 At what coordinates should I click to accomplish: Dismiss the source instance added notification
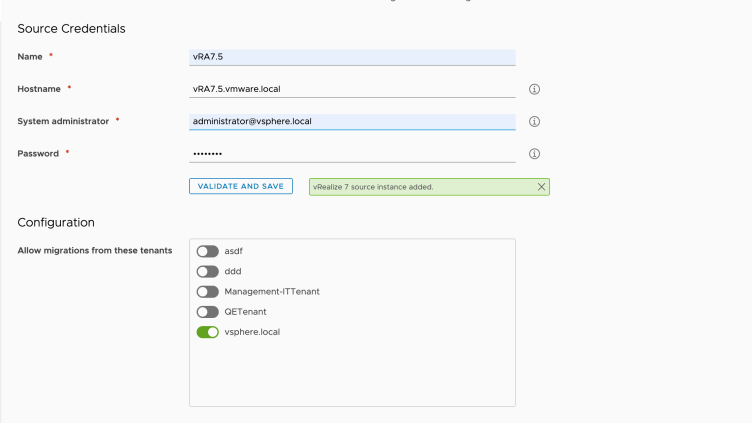pyautogui.click(x=541, y=187)
